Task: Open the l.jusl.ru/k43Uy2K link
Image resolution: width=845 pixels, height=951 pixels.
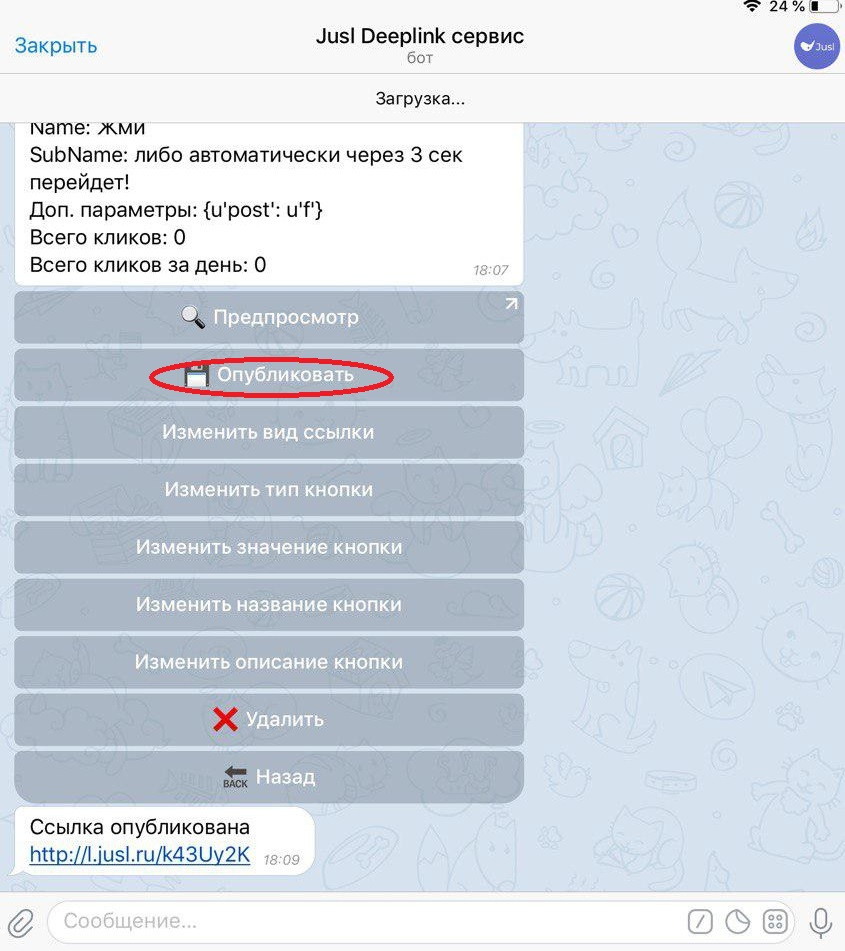Action: 140,855
